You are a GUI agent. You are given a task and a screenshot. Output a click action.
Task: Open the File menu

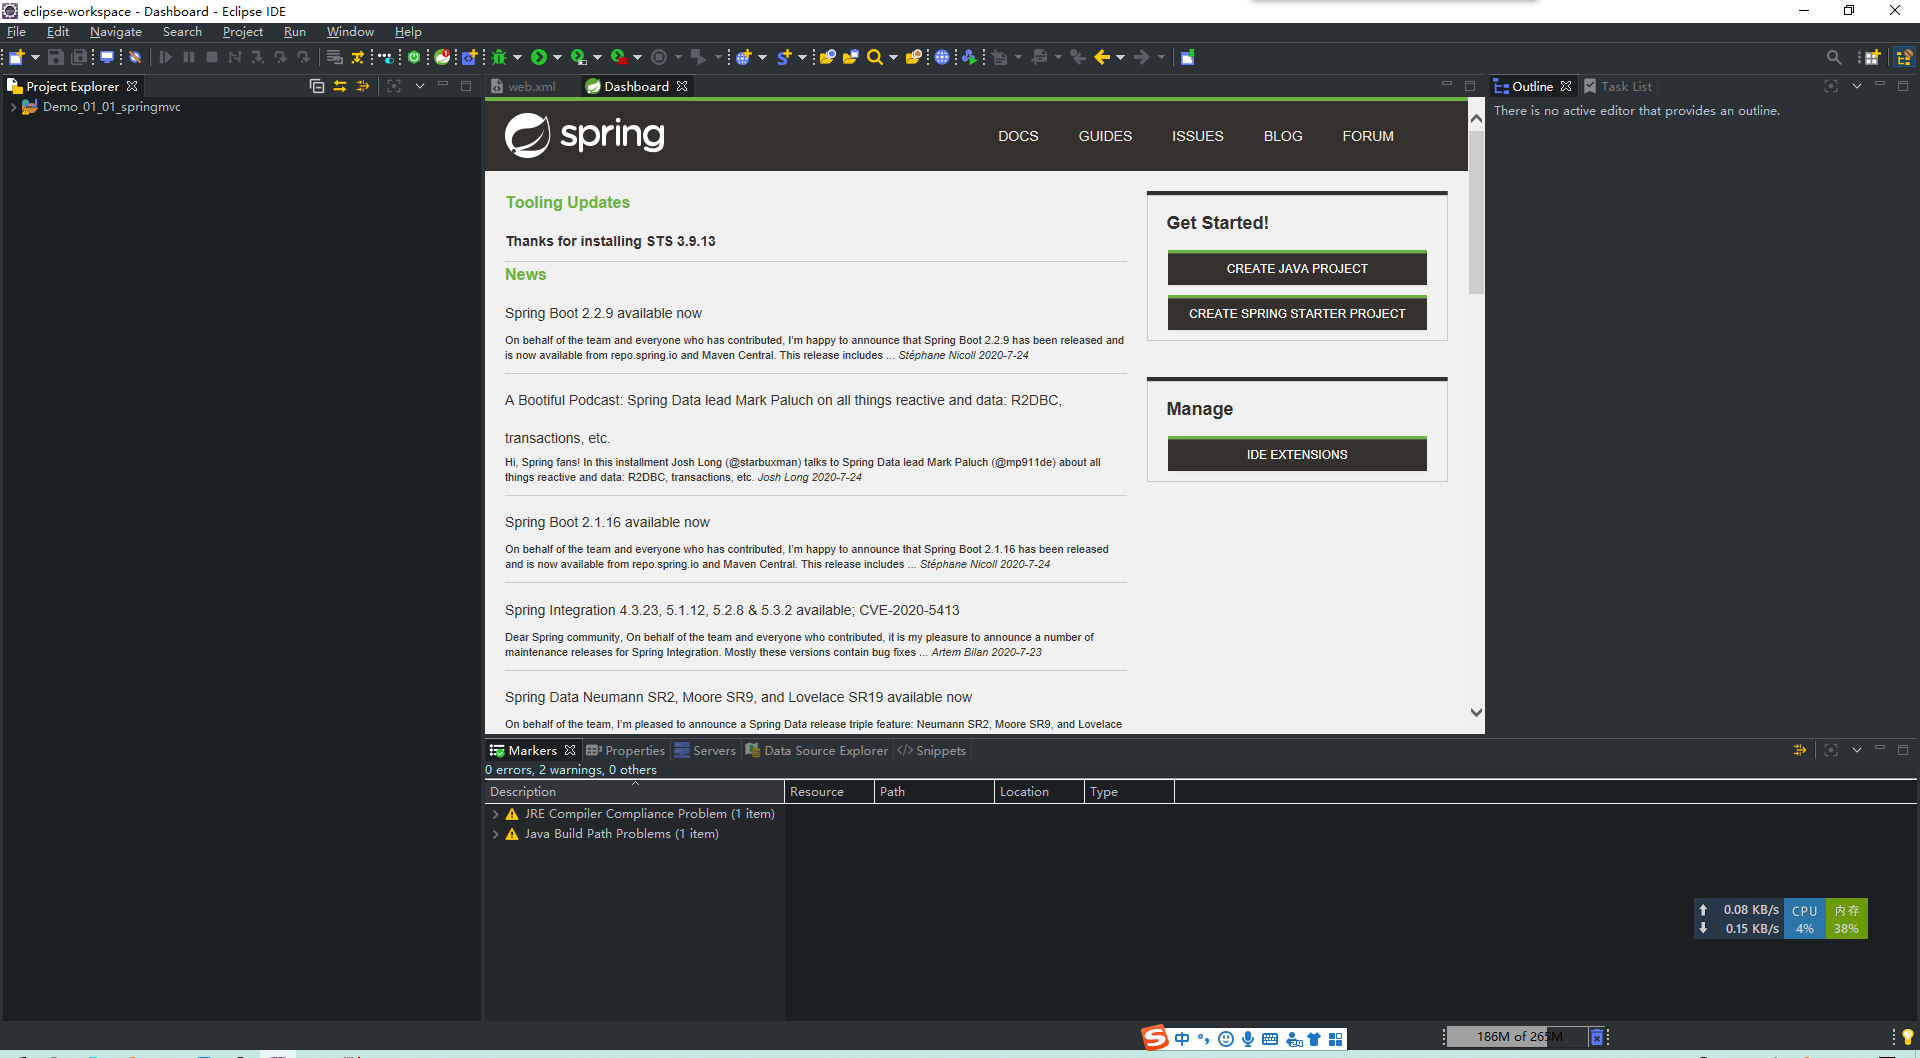coord(16,32)
